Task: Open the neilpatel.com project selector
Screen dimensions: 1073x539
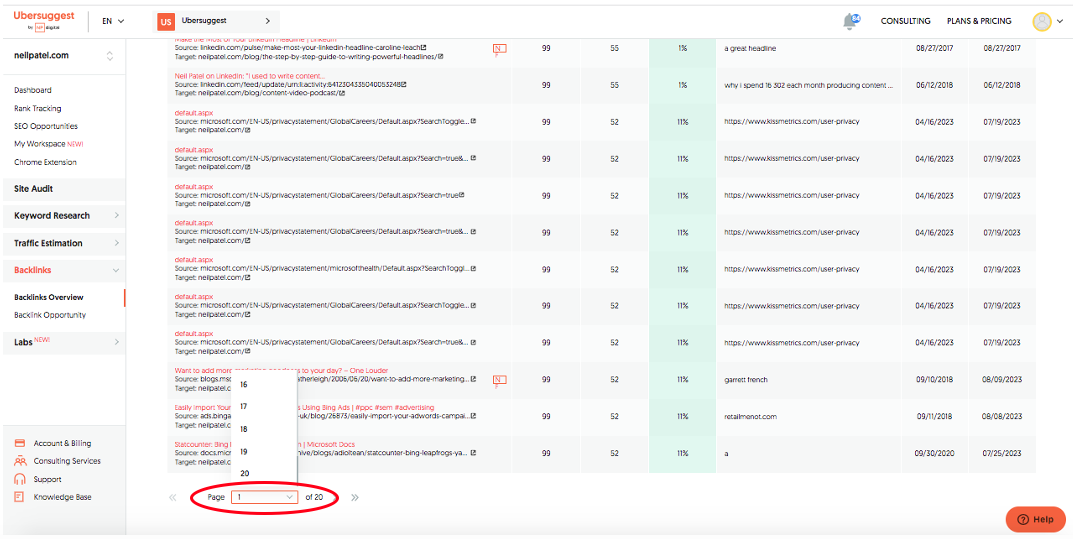Action: click(x=62, y=56)
